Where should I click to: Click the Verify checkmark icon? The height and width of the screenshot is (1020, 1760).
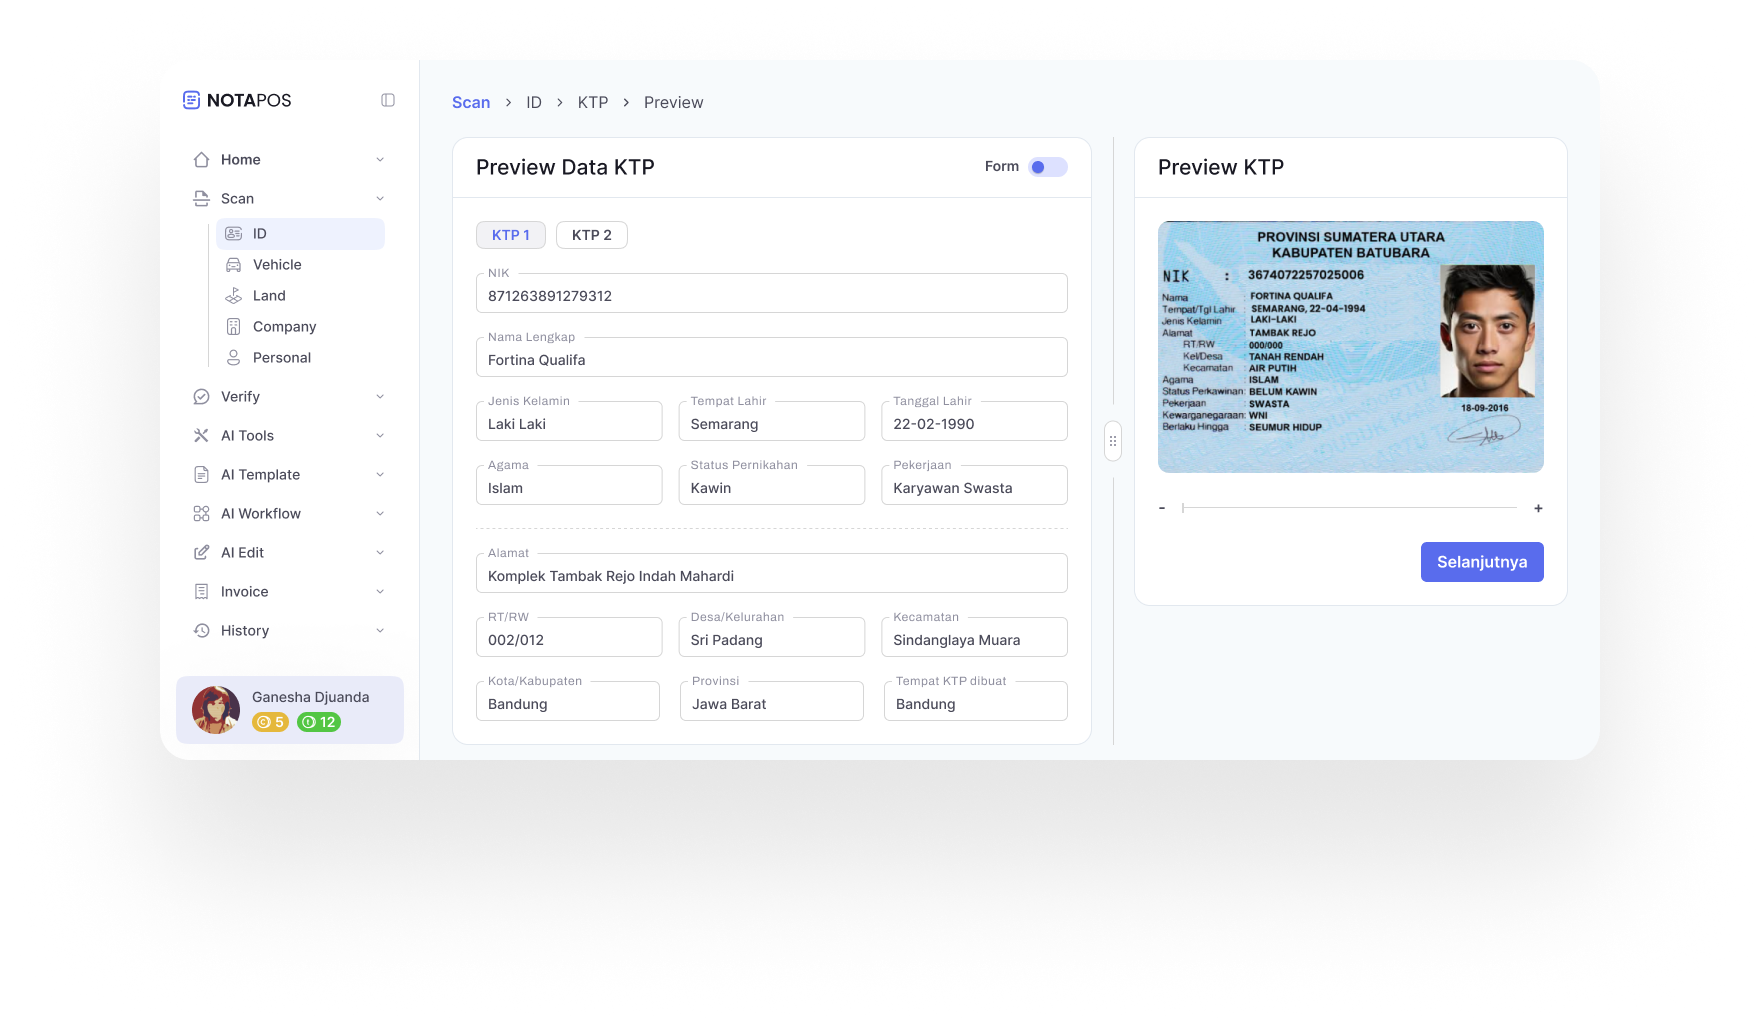tap(201, 397)
